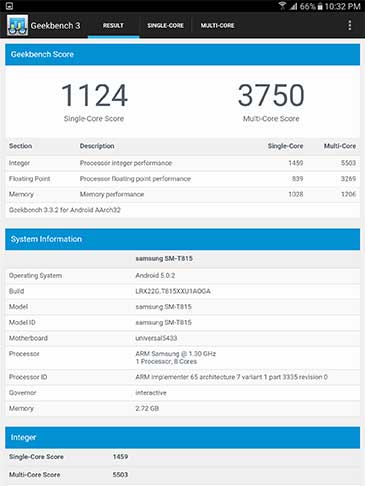Tap Integer Single-Core Score value 1459
365x486 pixels.
pos(120,457)
